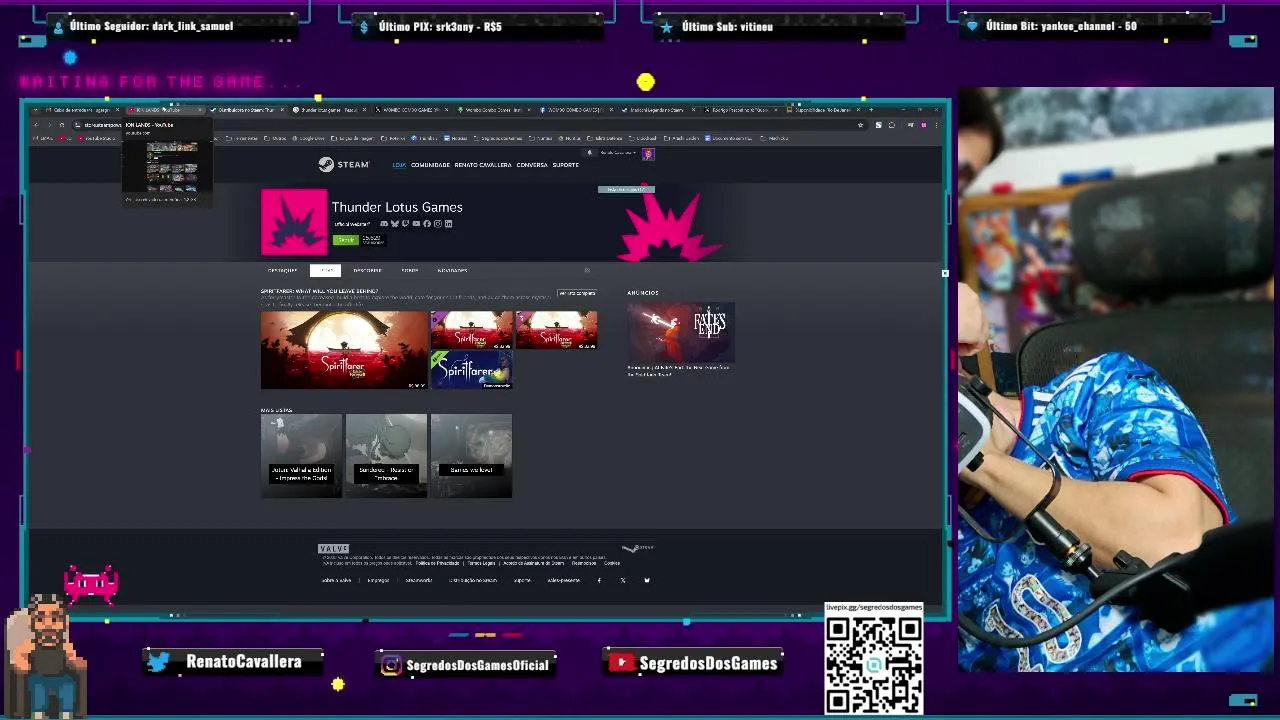Image resolution: width=1280 pixels, height=720 pixels.
Task: Switch to the DESTAQUES tab
Action: click(282, 271)
